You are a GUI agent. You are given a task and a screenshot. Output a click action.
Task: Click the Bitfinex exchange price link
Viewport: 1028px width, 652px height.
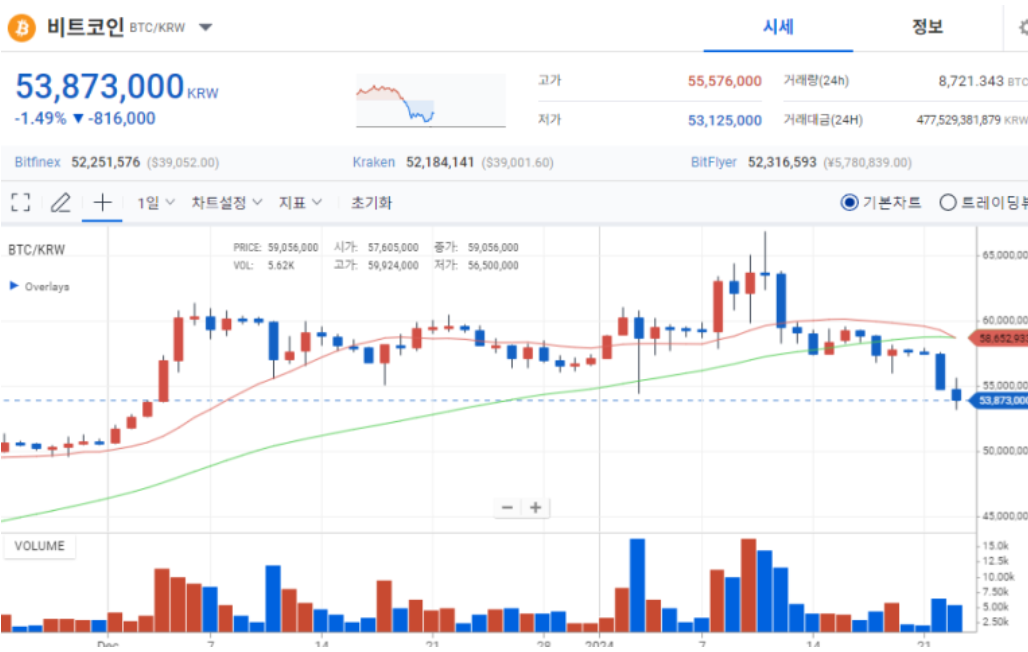pyautogui.click(x=38, y=162)
